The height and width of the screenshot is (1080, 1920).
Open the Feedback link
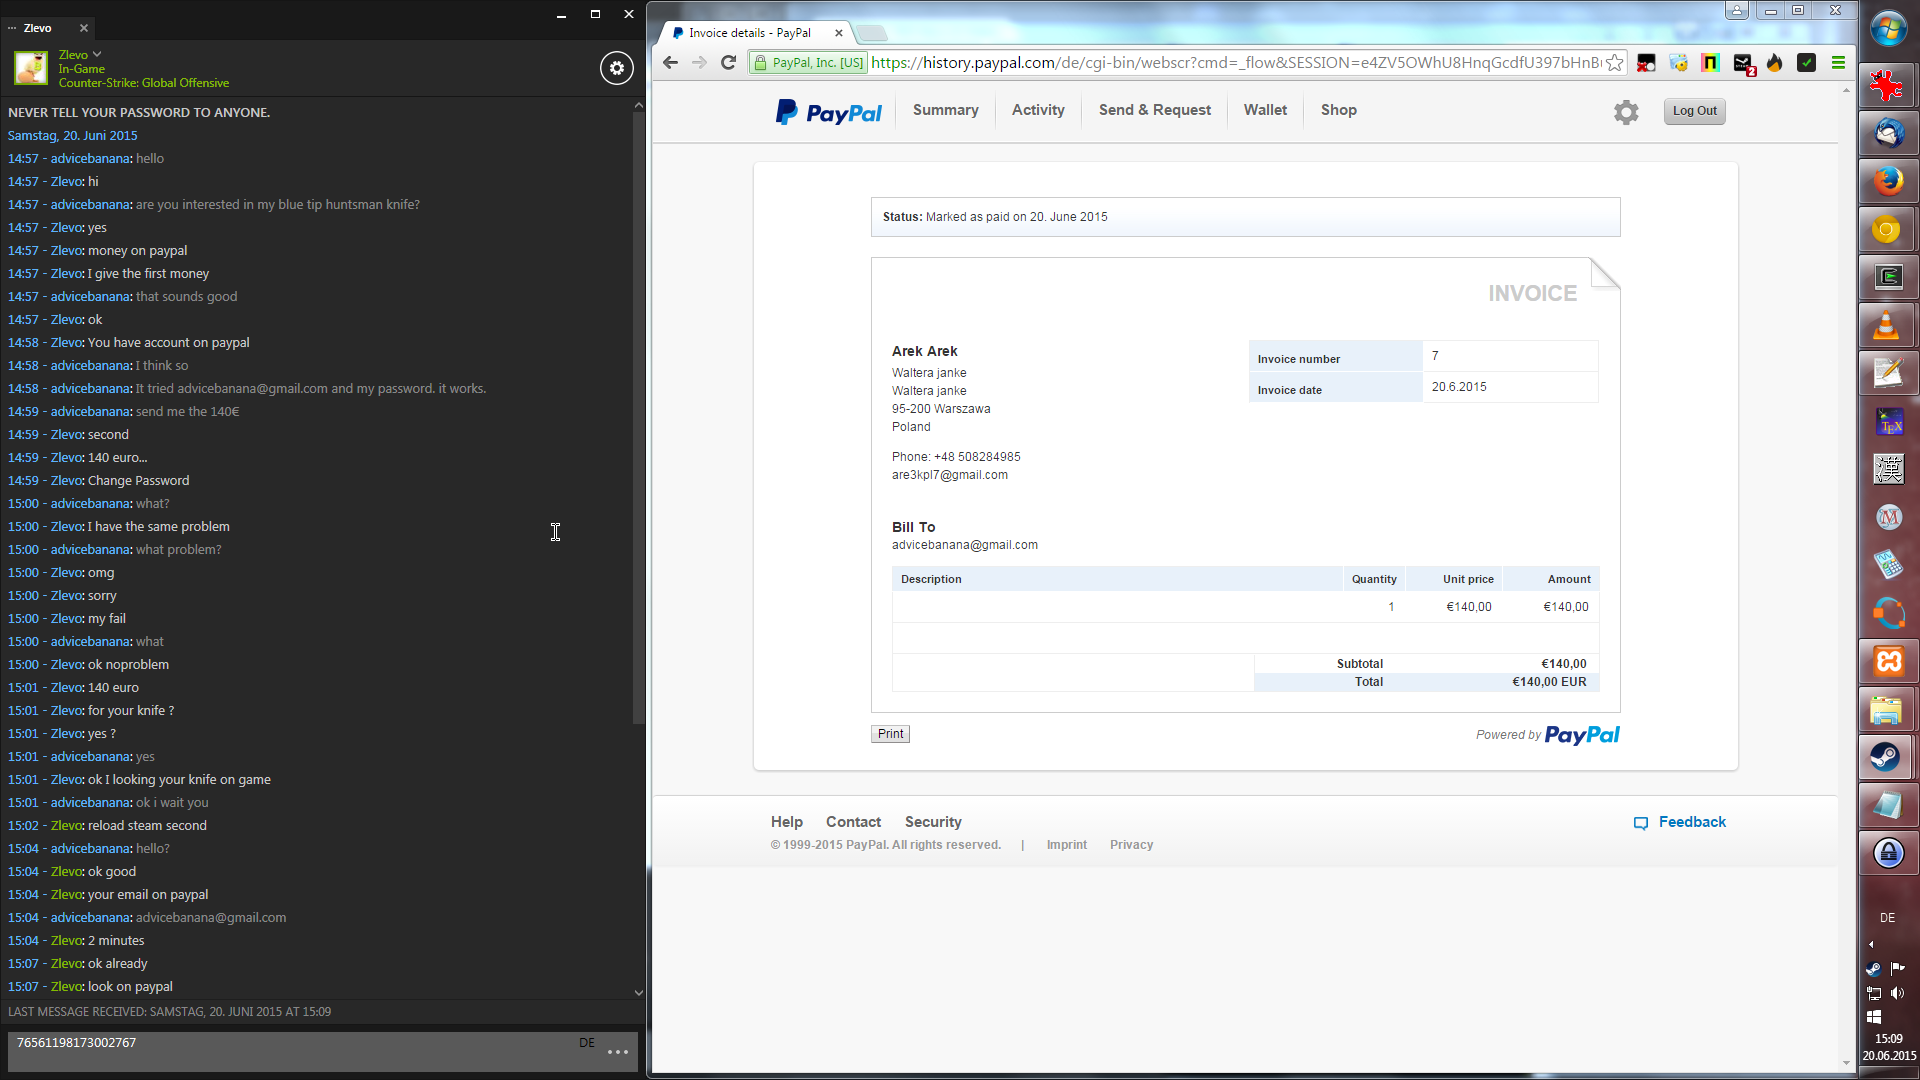point(1691,822)
